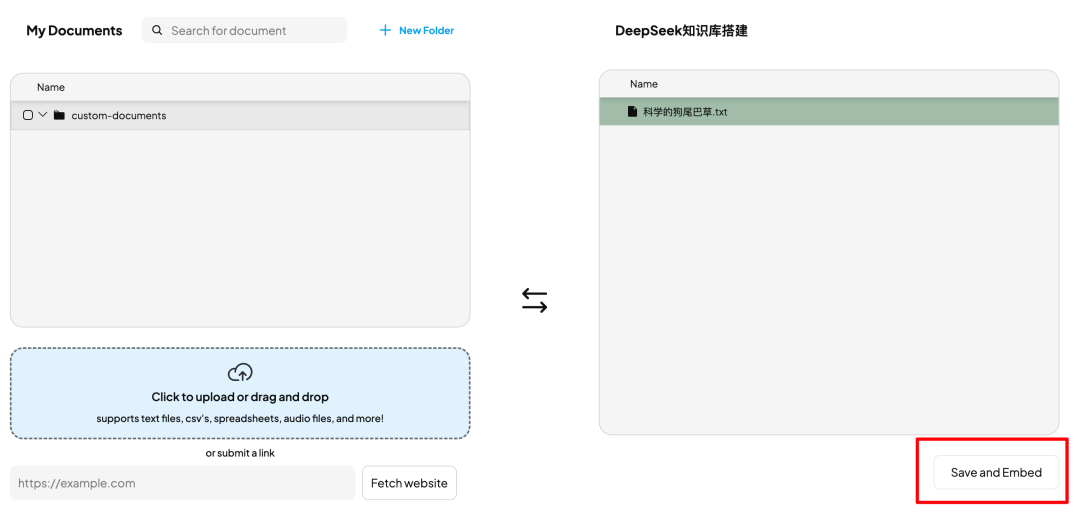The image size is (1080, 517).
Task: Click the search magnifier icon
Action: pyautogui.click(x=157, y=30)
